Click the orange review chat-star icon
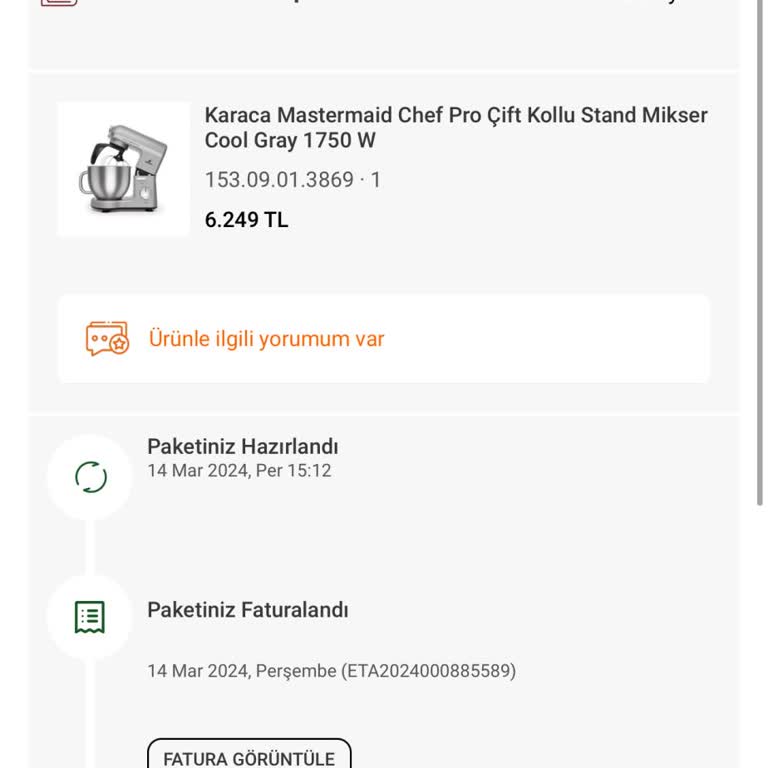Viewport: 768px width, 768px height. click(107, 339)
